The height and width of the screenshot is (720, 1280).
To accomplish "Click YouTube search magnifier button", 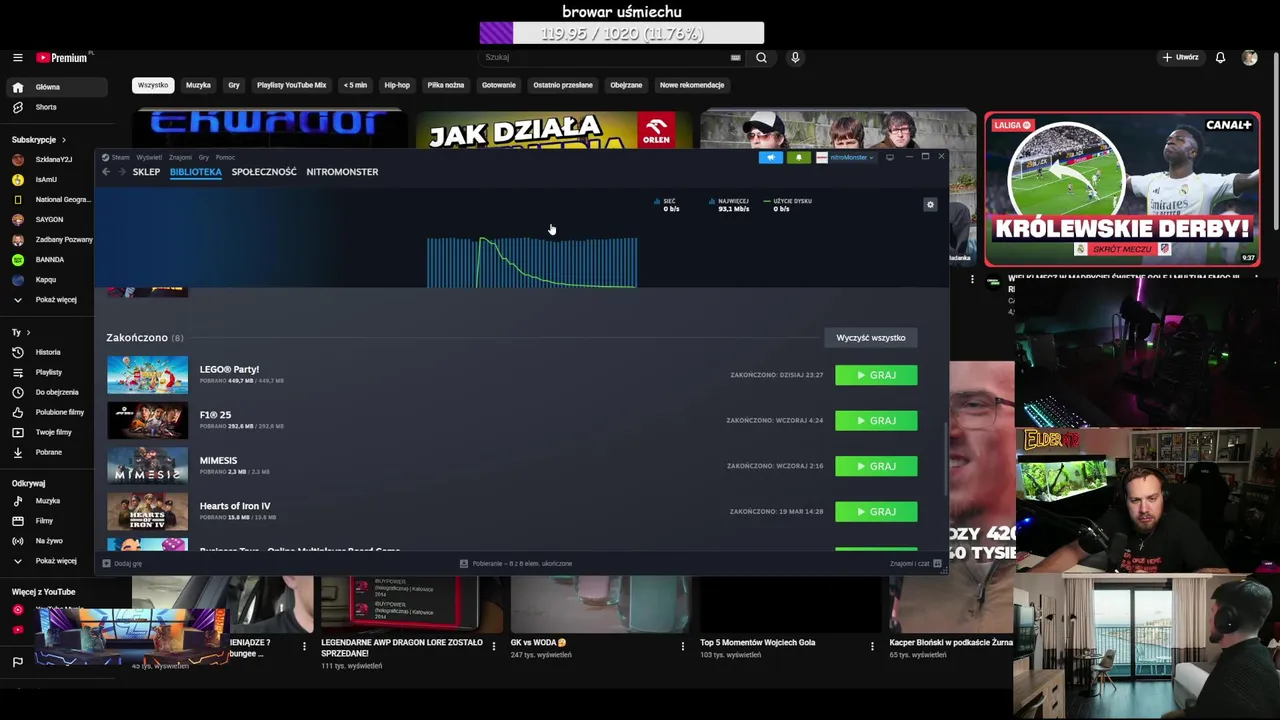I will [x=761, y=58].
